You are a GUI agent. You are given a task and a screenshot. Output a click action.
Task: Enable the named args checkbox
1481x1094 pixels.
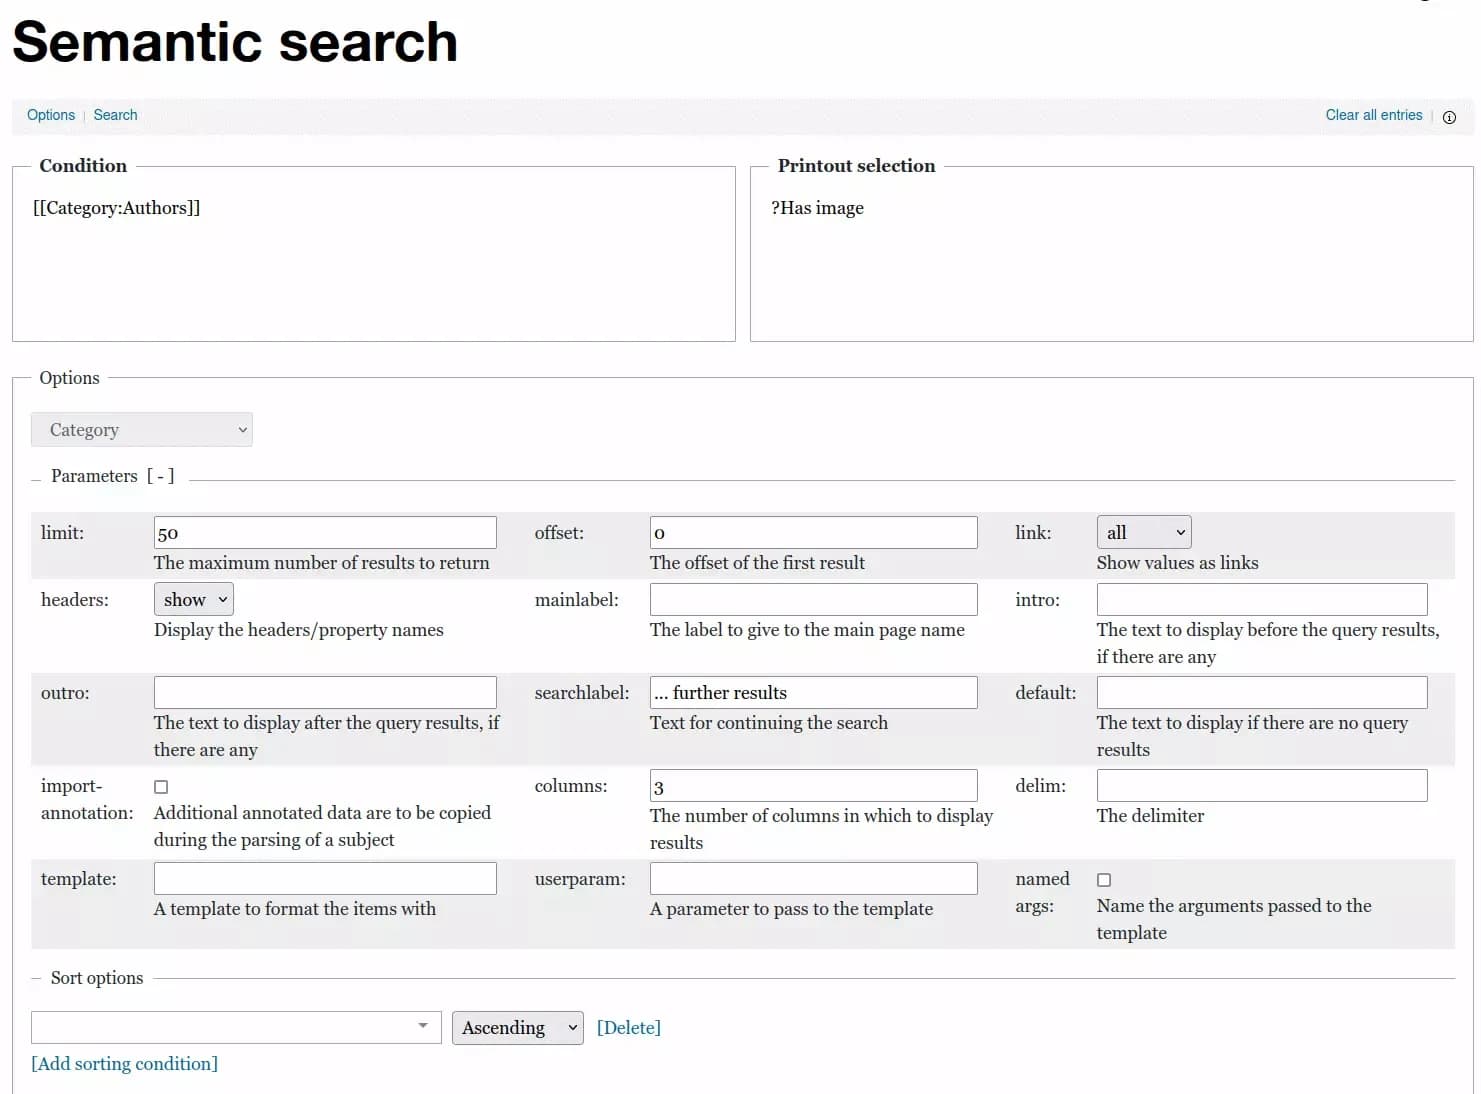pyautogui.click(x=1104, y=879)
